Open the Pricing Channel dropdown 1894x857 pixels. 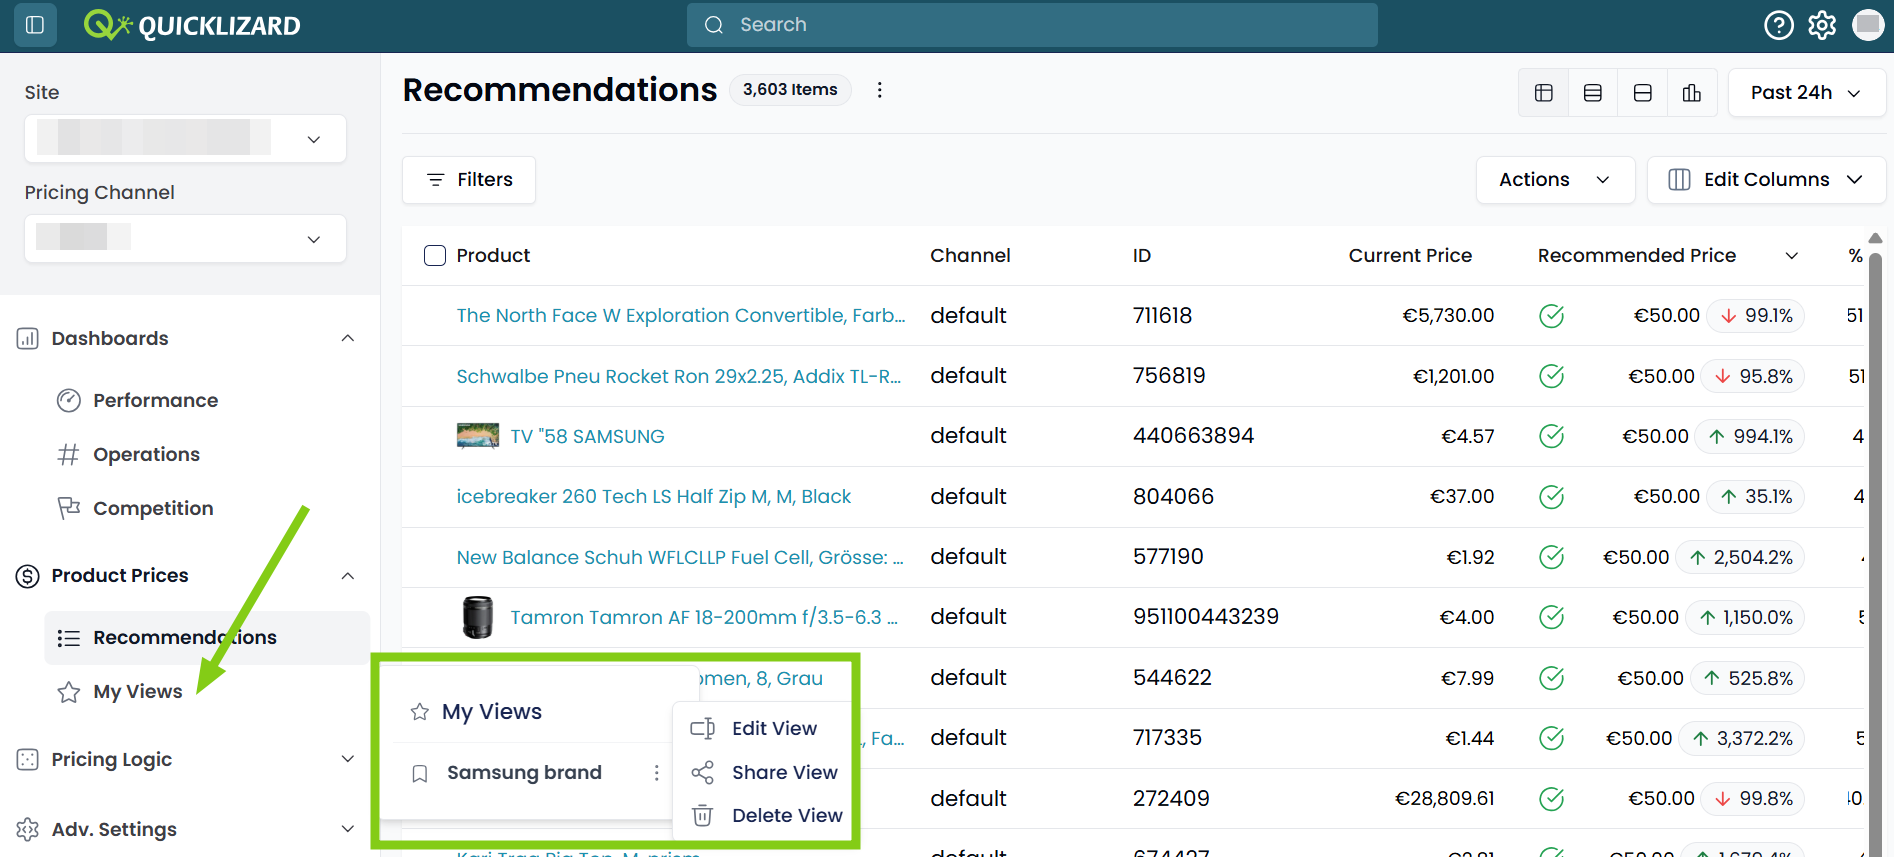(x=185, y=238)
